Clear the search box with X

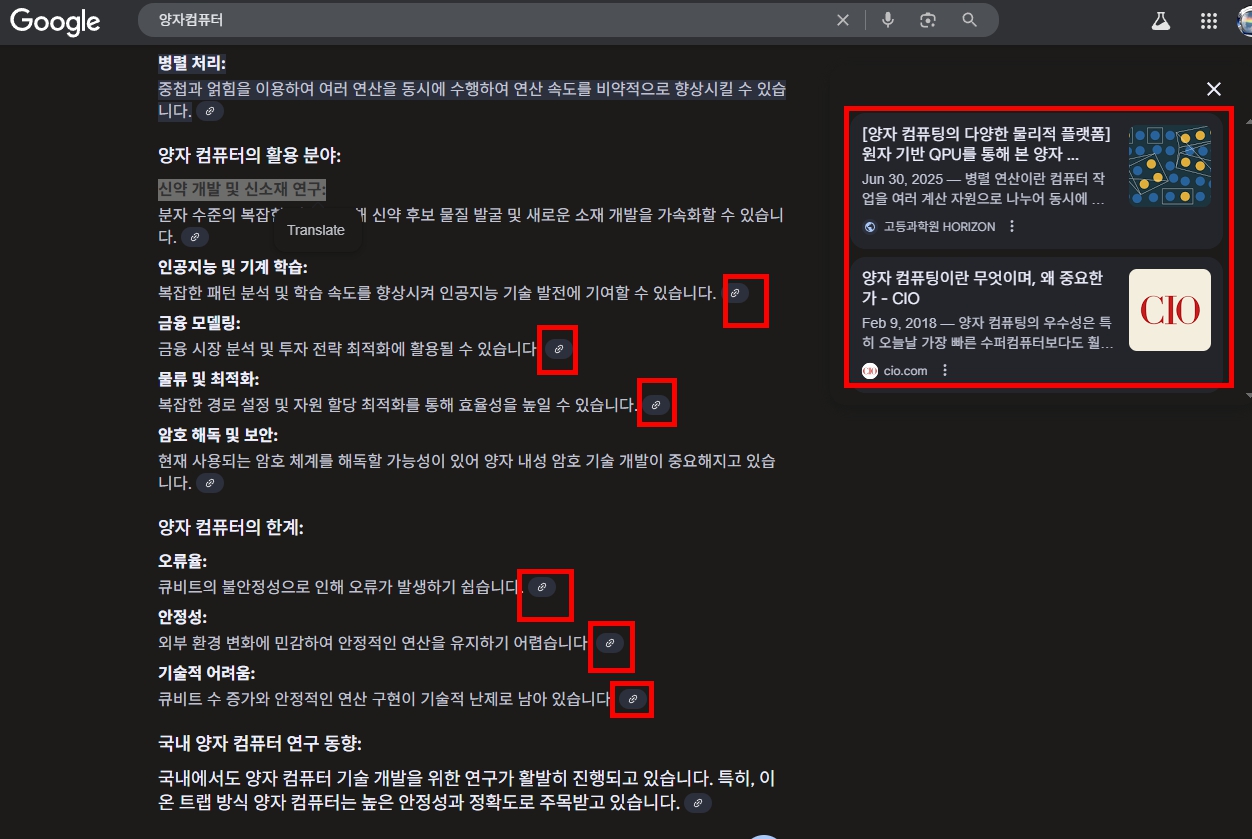[843, 20]
